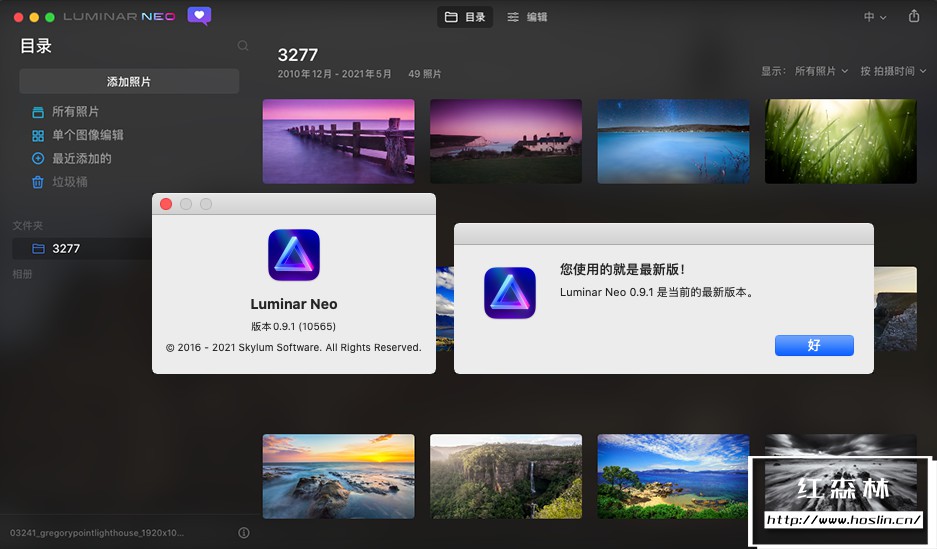Switch to the 目录 catalog tab
Screen dimensions: 937x549
(x=465, y=17)
